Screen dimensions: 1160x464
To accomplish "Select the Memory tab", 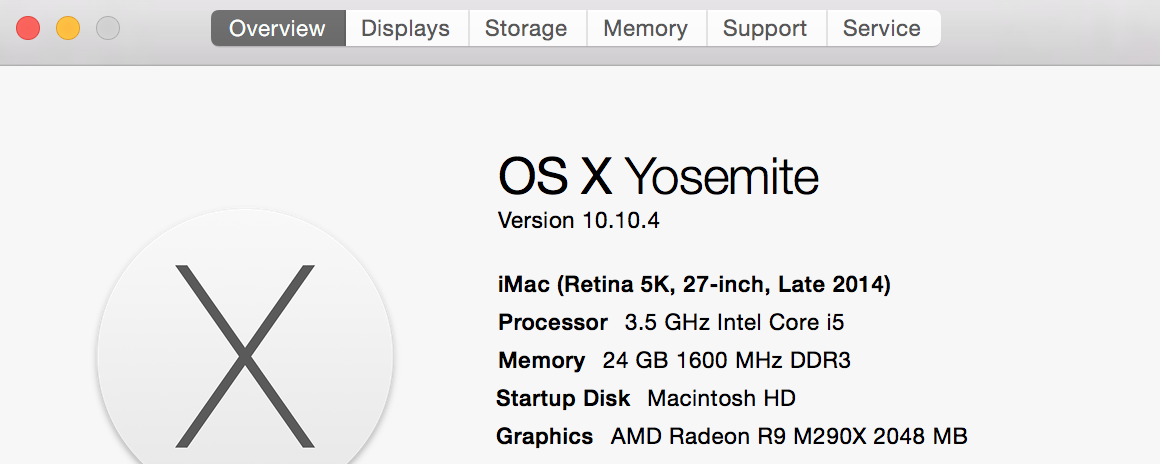I will (x=646, y=28).
